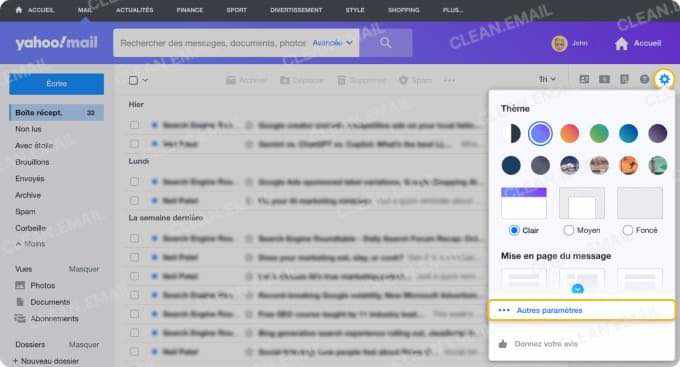The image size is (680, 367).
Task: Tick first checkbox under La semaine dernière
Action: point(134,238)
